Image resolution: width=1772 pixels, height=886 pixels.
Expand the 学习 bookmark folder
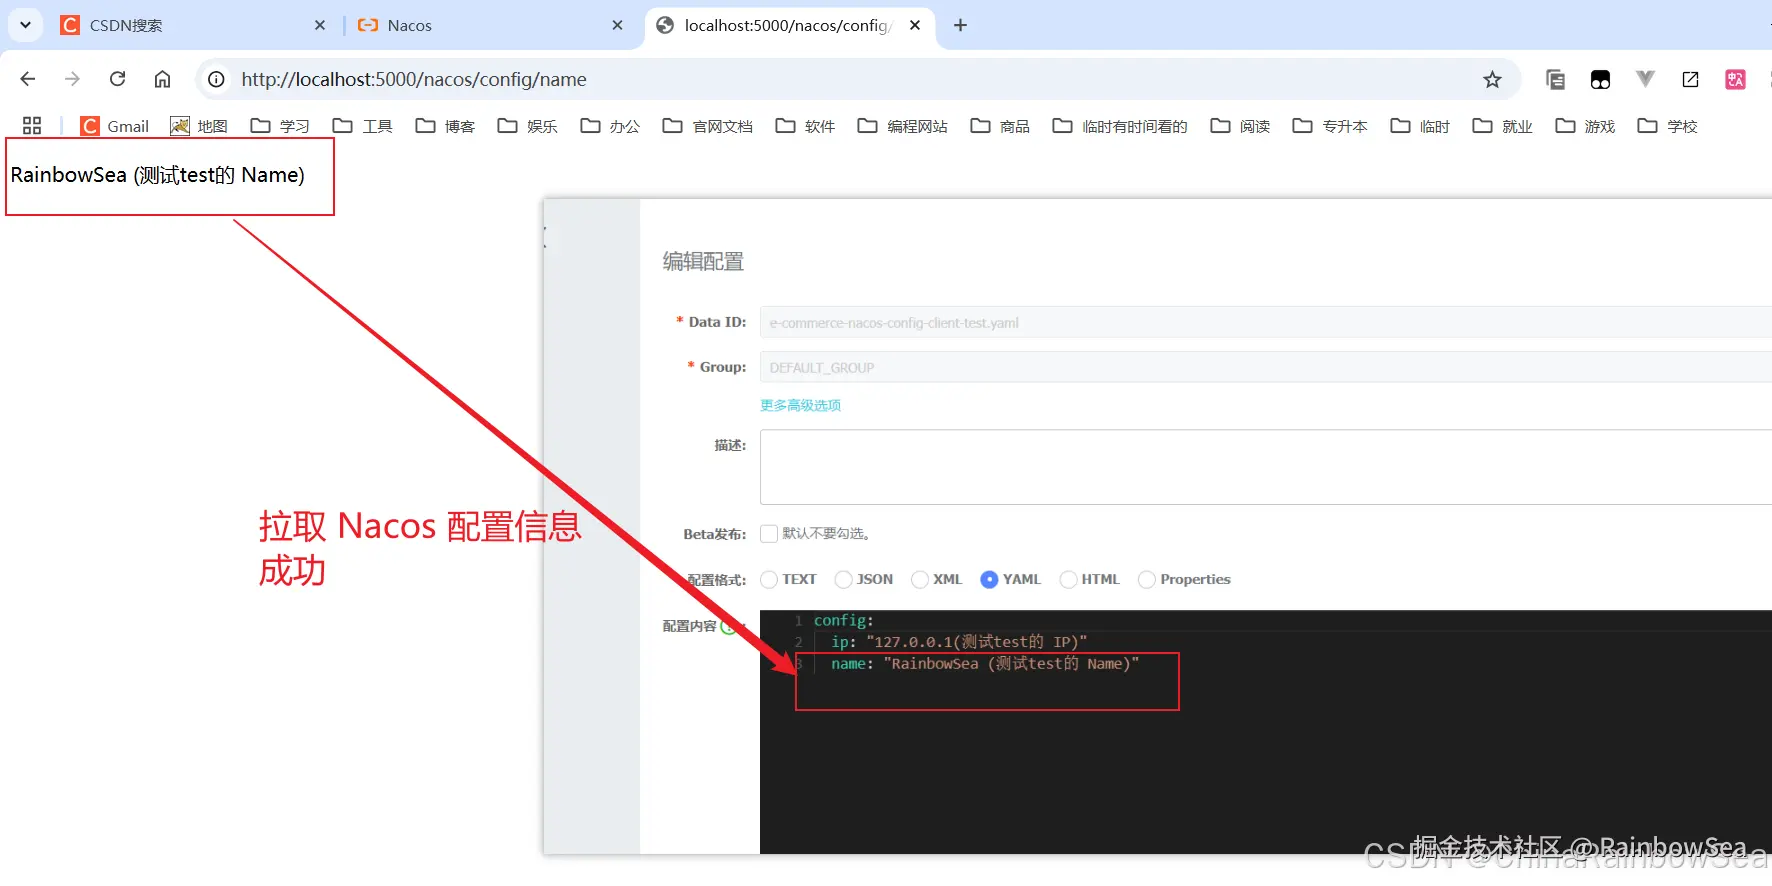click(280, 126)
